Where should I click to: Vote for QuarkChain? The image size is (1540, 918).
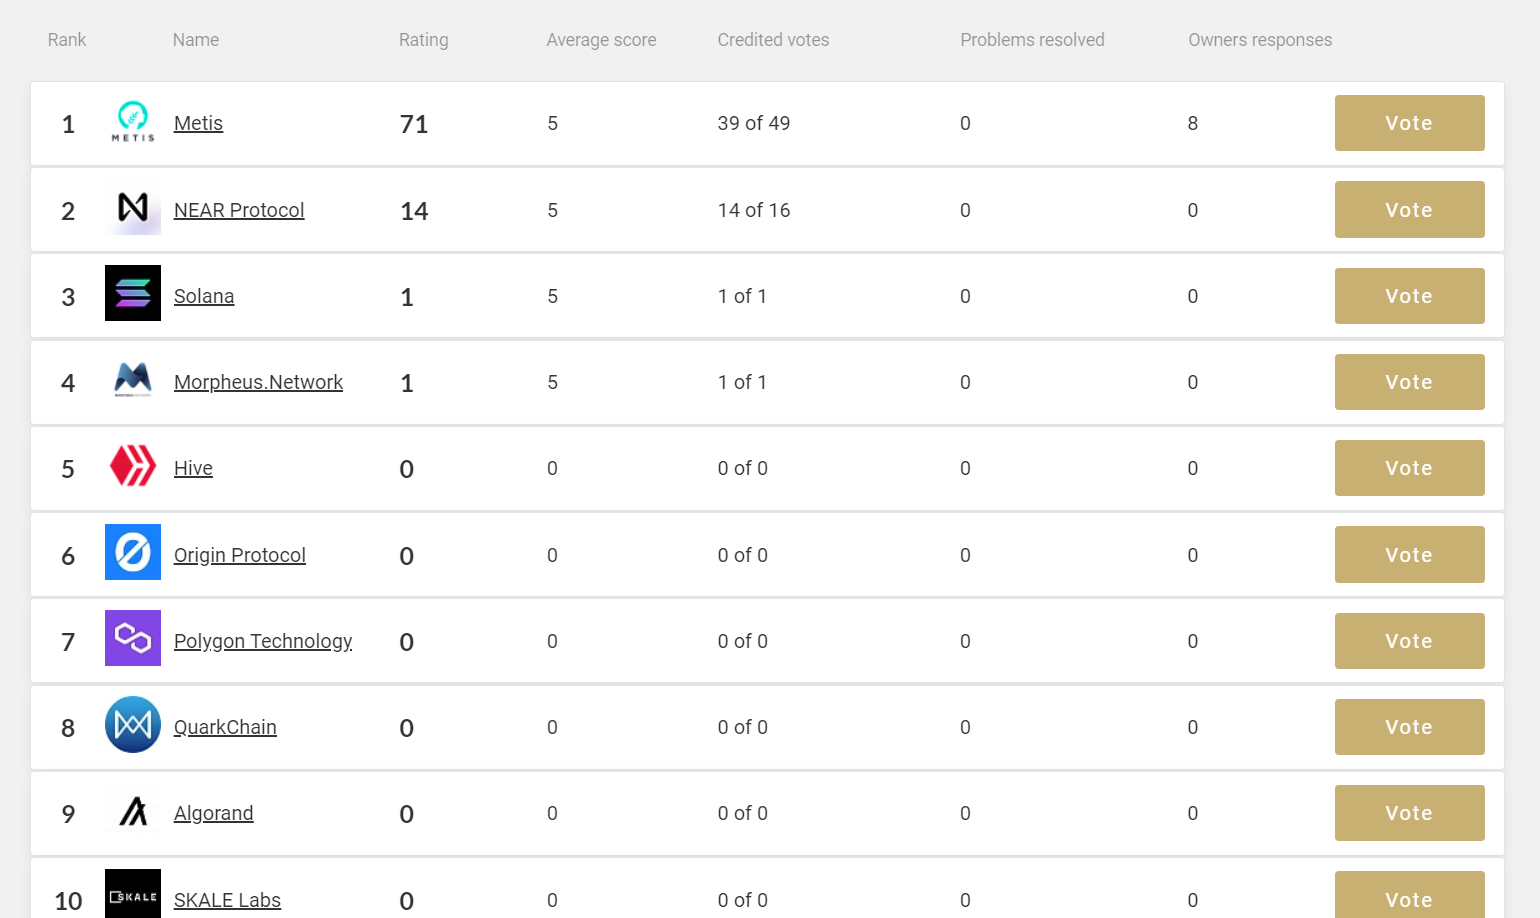coord(1409,727)
